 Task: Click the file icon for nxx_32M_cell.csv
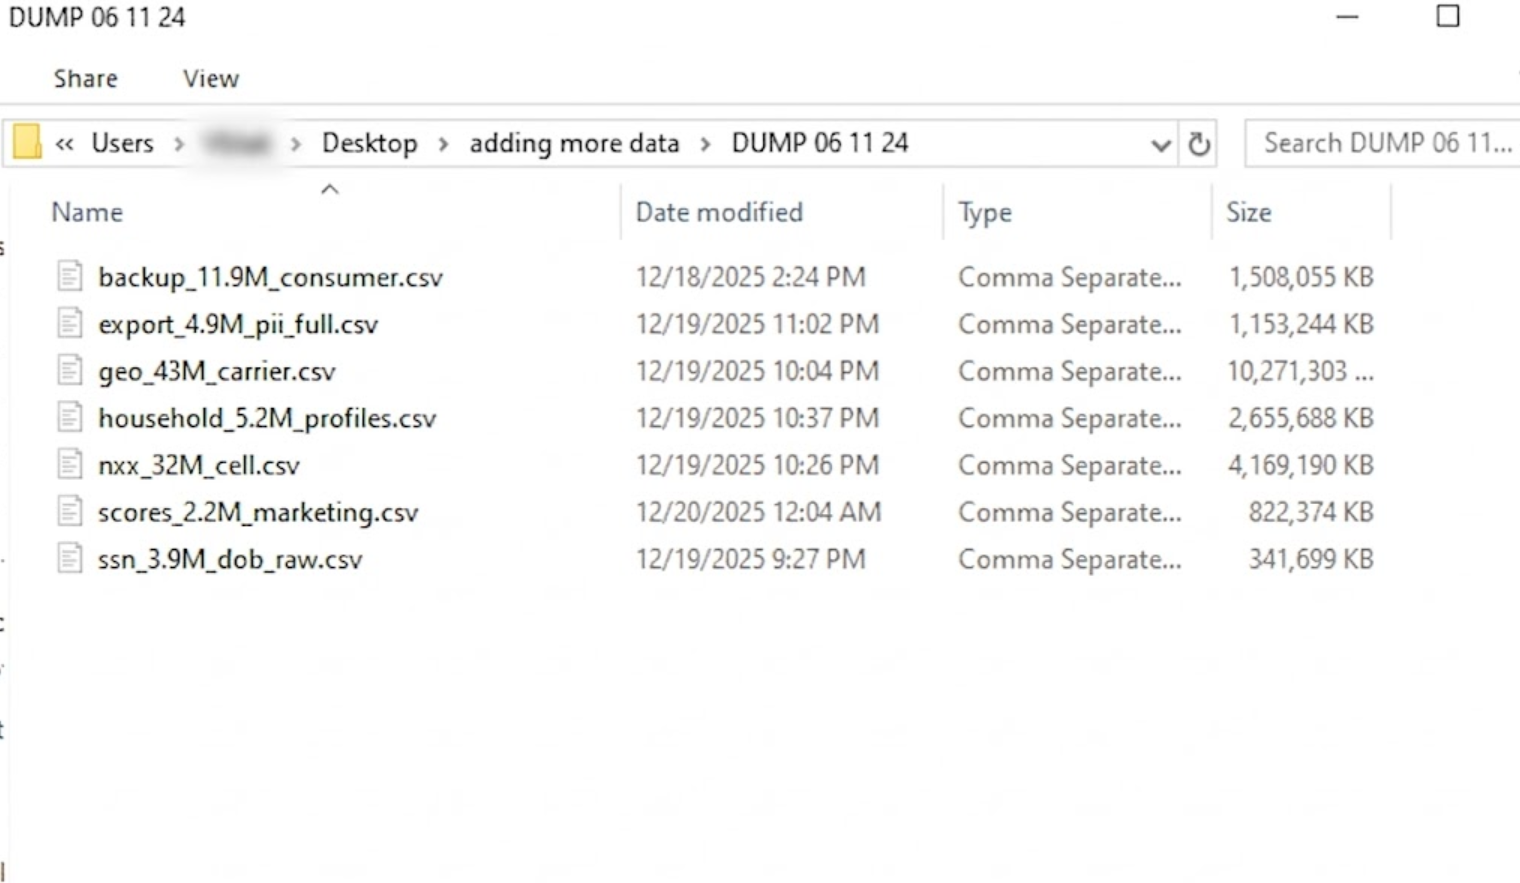coord(70,464)
